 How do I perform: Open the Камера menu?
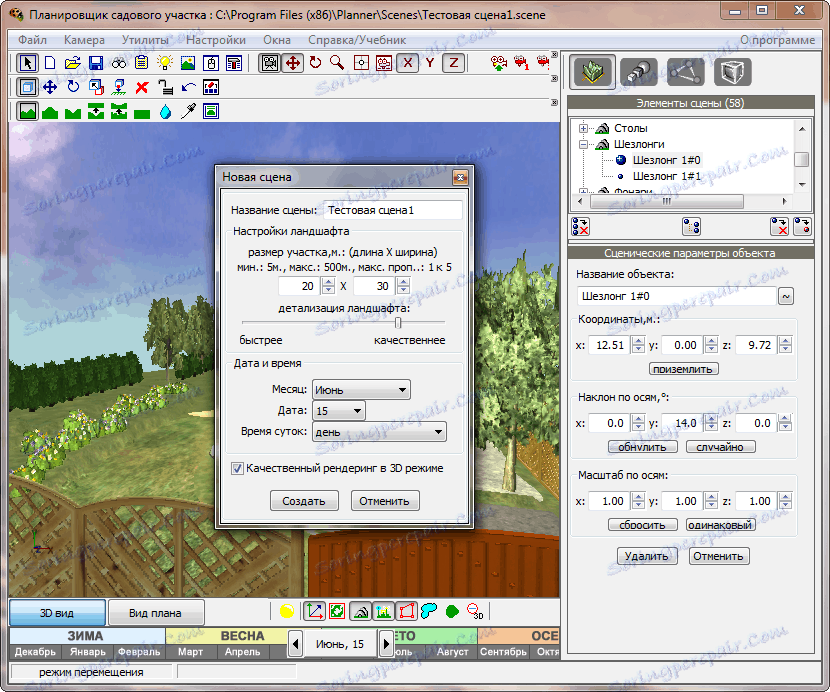(x=84, y=40)
